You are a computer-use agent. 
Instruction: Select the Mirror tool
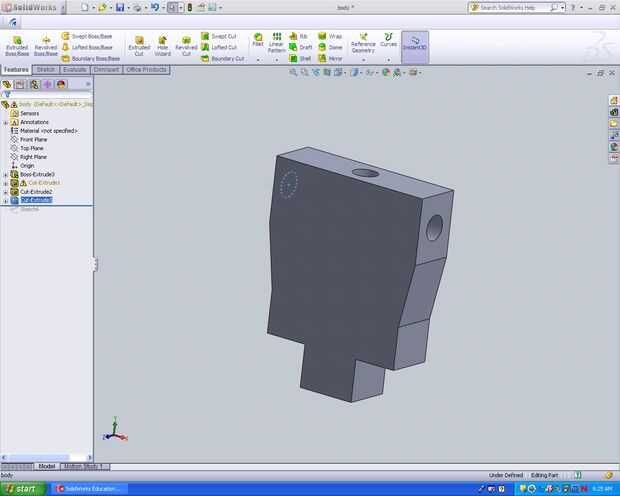click(x=330, y=59)
